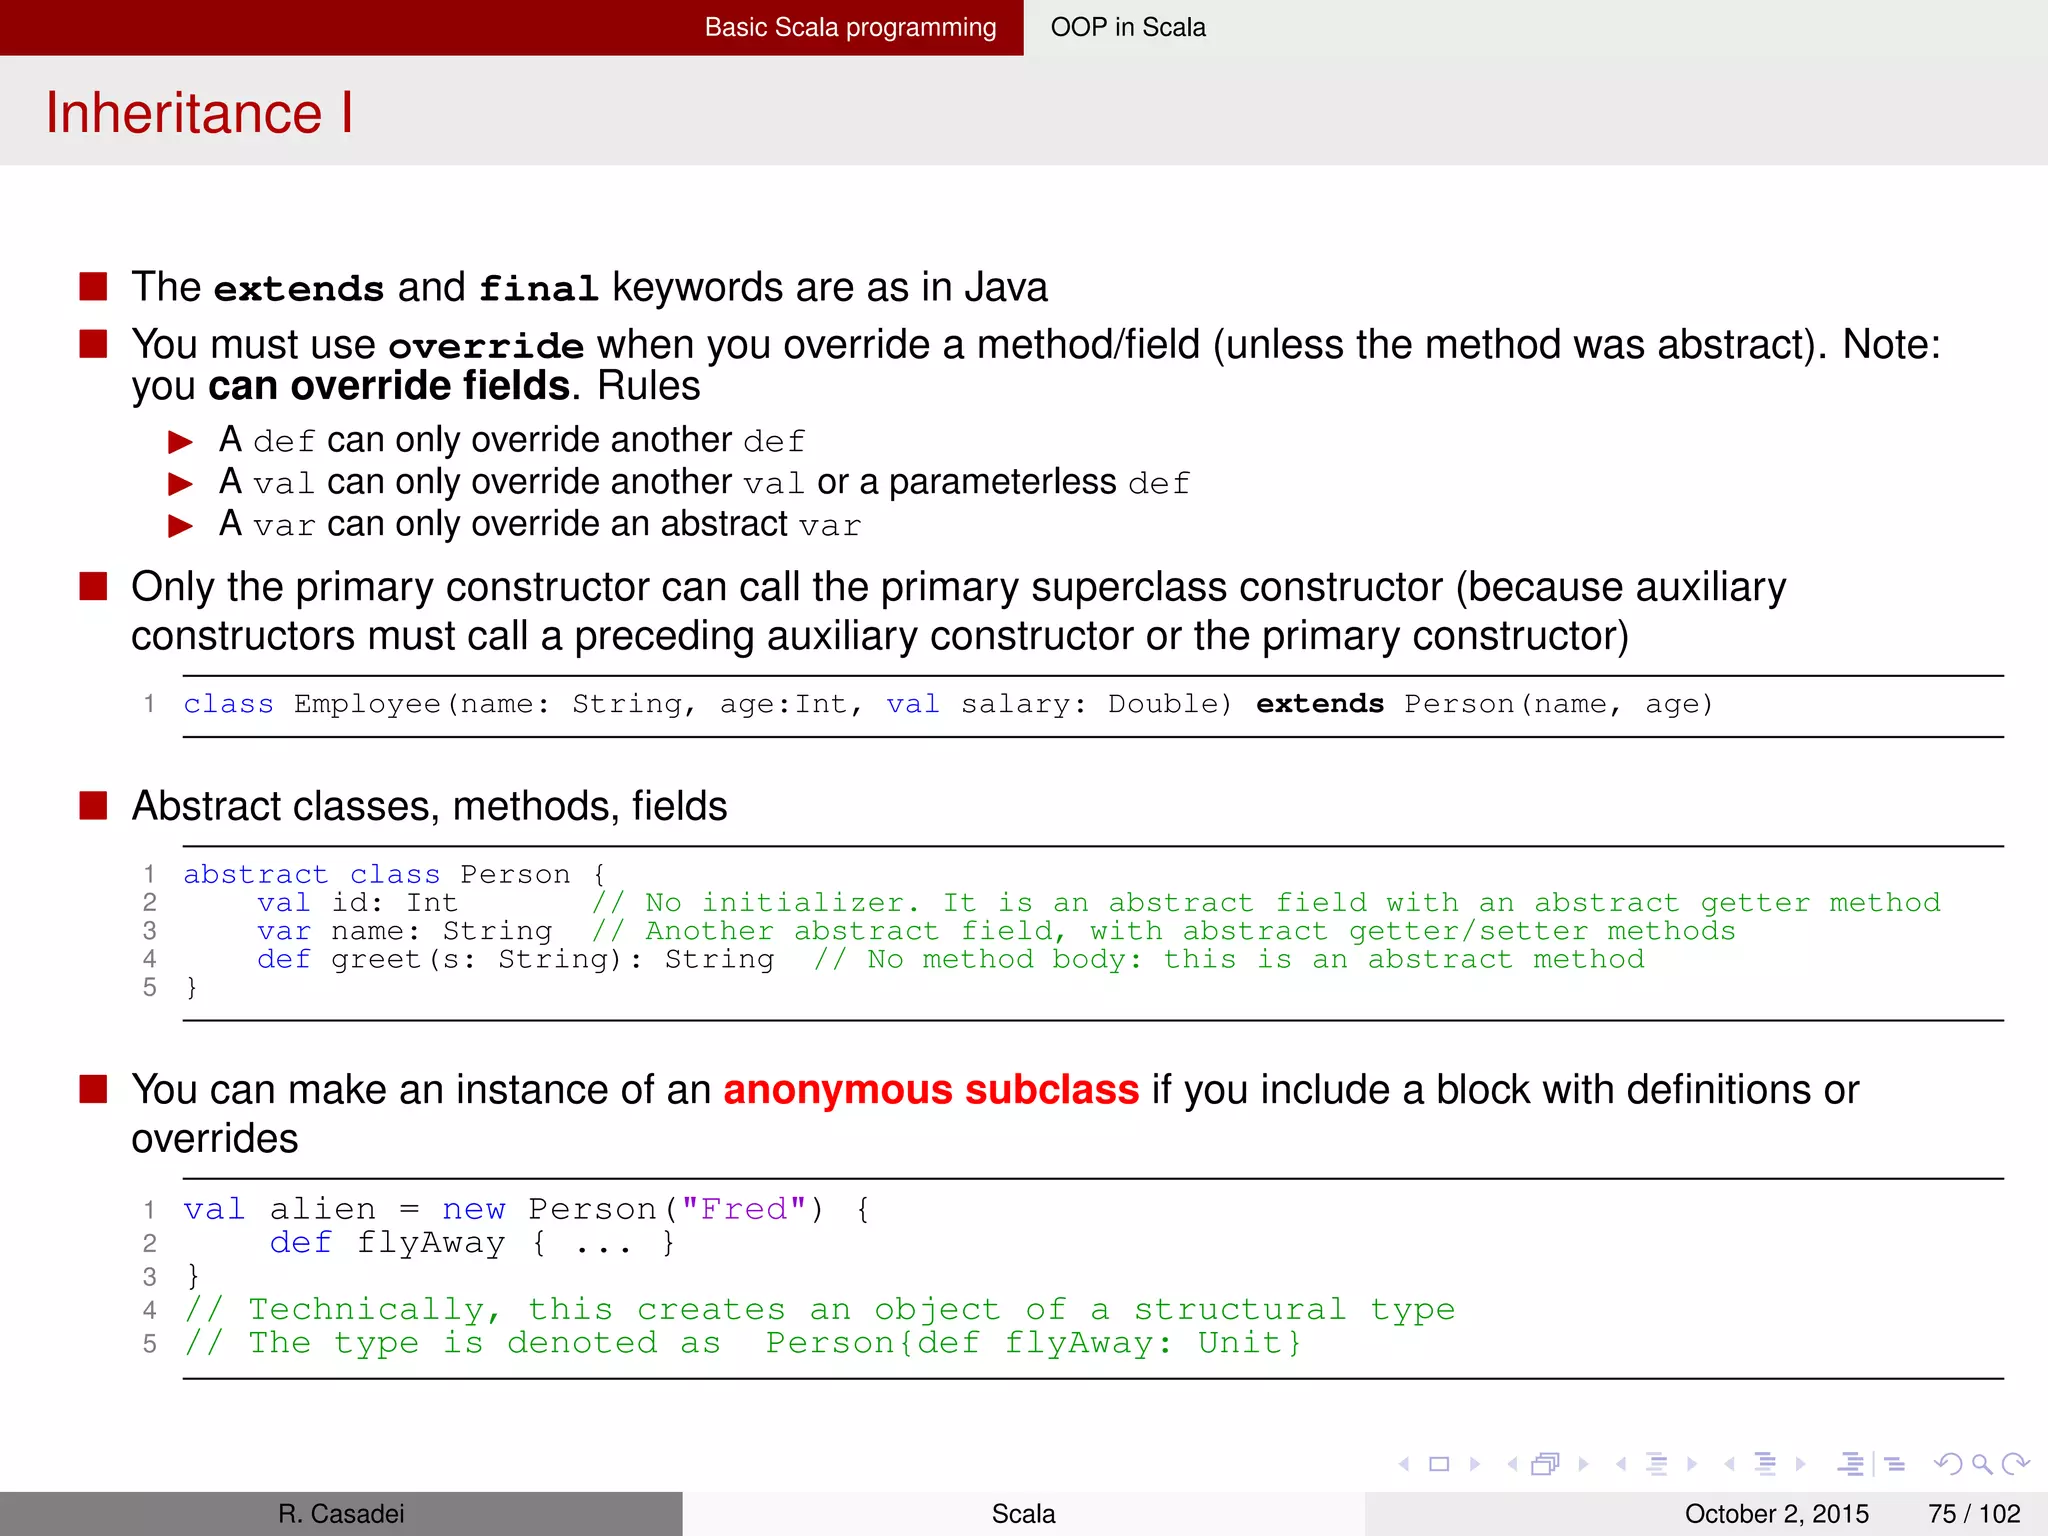Go to previous frame via arrow before stacked-frames icon
The width and height of the screenshot is (2048, 1536).
click(x=1512, y=1464)
